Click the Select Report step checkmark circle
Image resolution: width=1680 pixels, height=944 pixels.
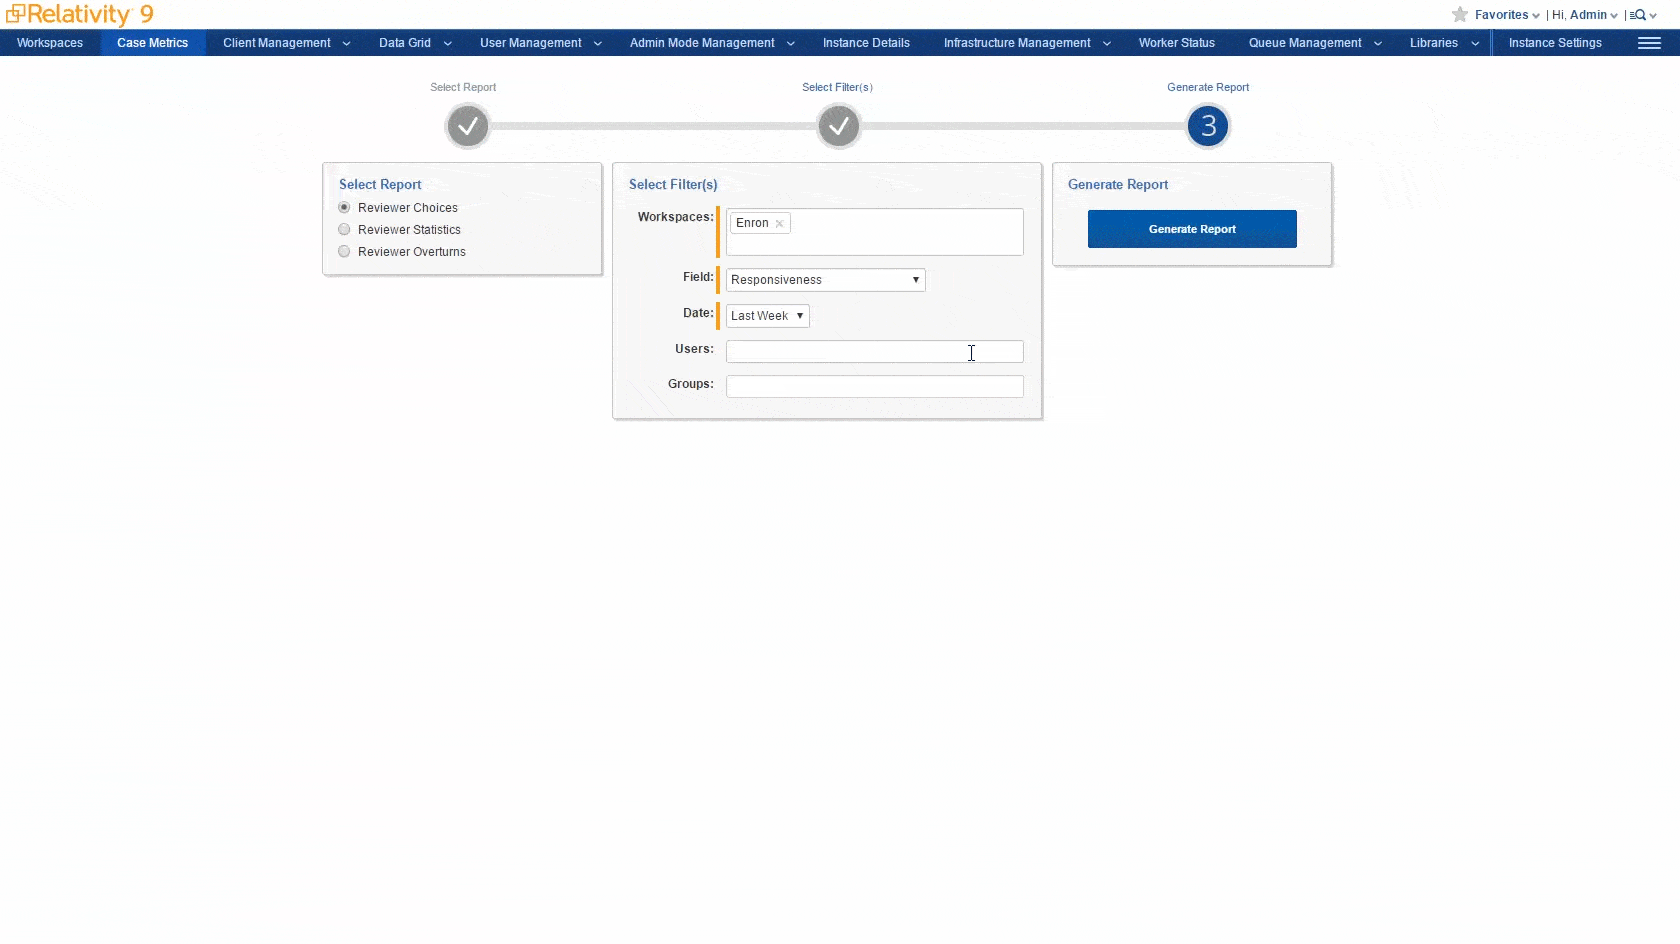click(x=467, y=127)
